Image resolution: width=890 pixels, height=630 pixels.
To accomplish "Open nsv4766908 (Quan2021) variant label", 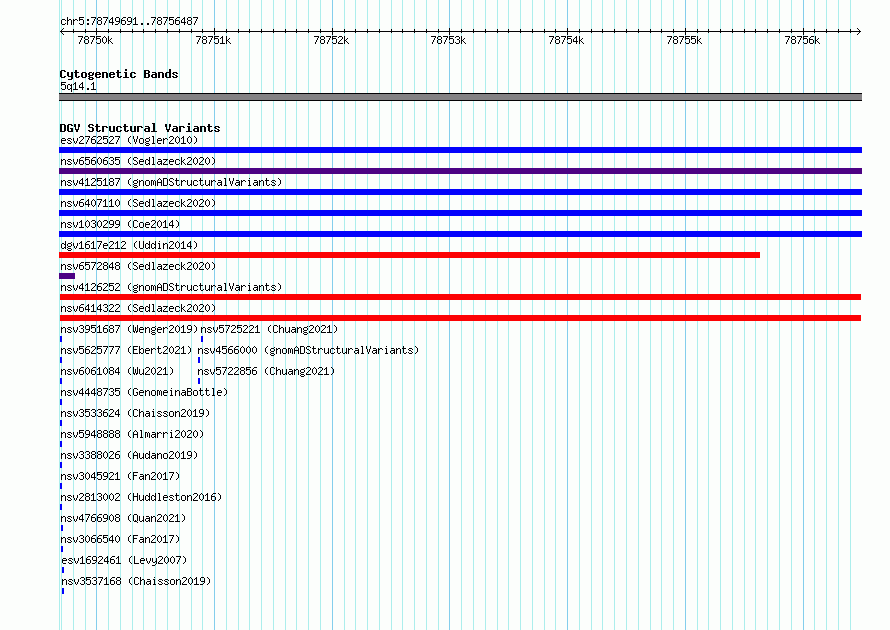I will coord(123,518).
